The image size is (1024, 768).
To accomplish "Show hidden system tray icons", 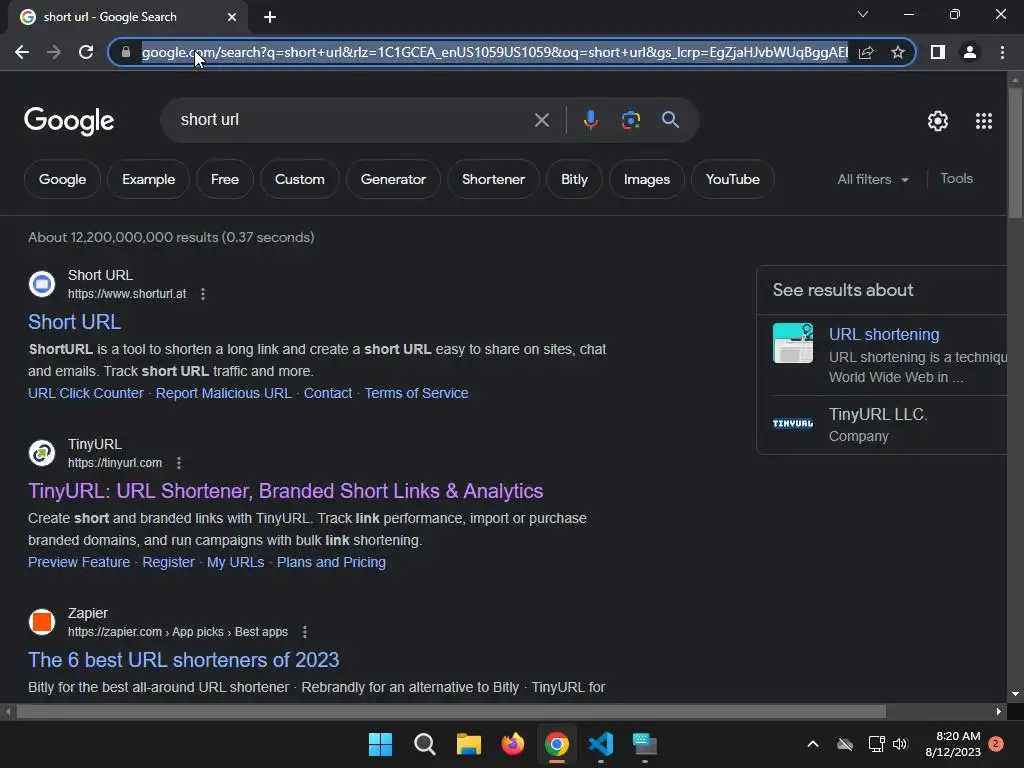I will point(812,744).
